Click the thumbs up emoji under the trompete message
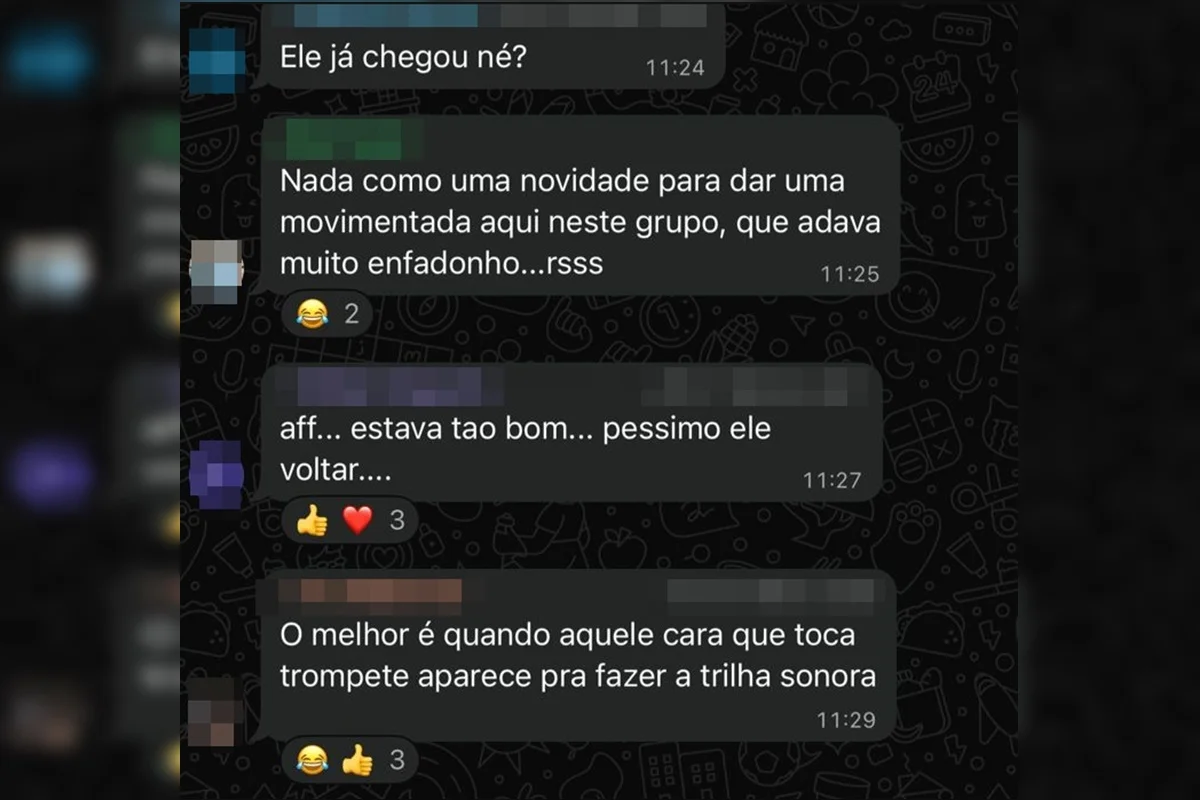1200x800 pixels. tap(357, 761)
